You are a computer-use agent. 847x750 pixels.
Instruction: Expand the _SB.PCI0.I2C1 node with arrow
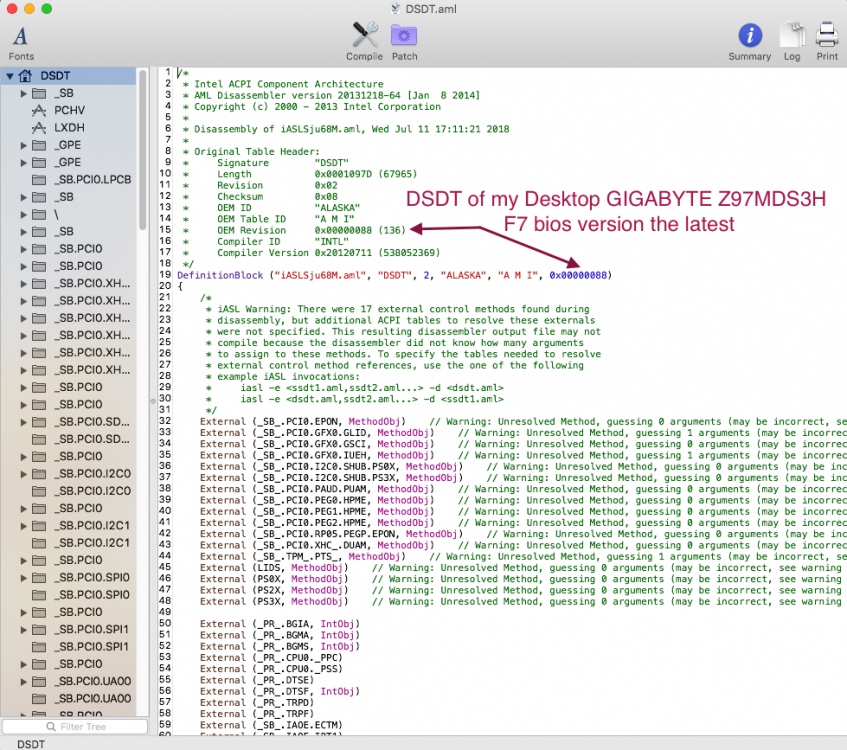pyautogui.click(x=23, y=526)
